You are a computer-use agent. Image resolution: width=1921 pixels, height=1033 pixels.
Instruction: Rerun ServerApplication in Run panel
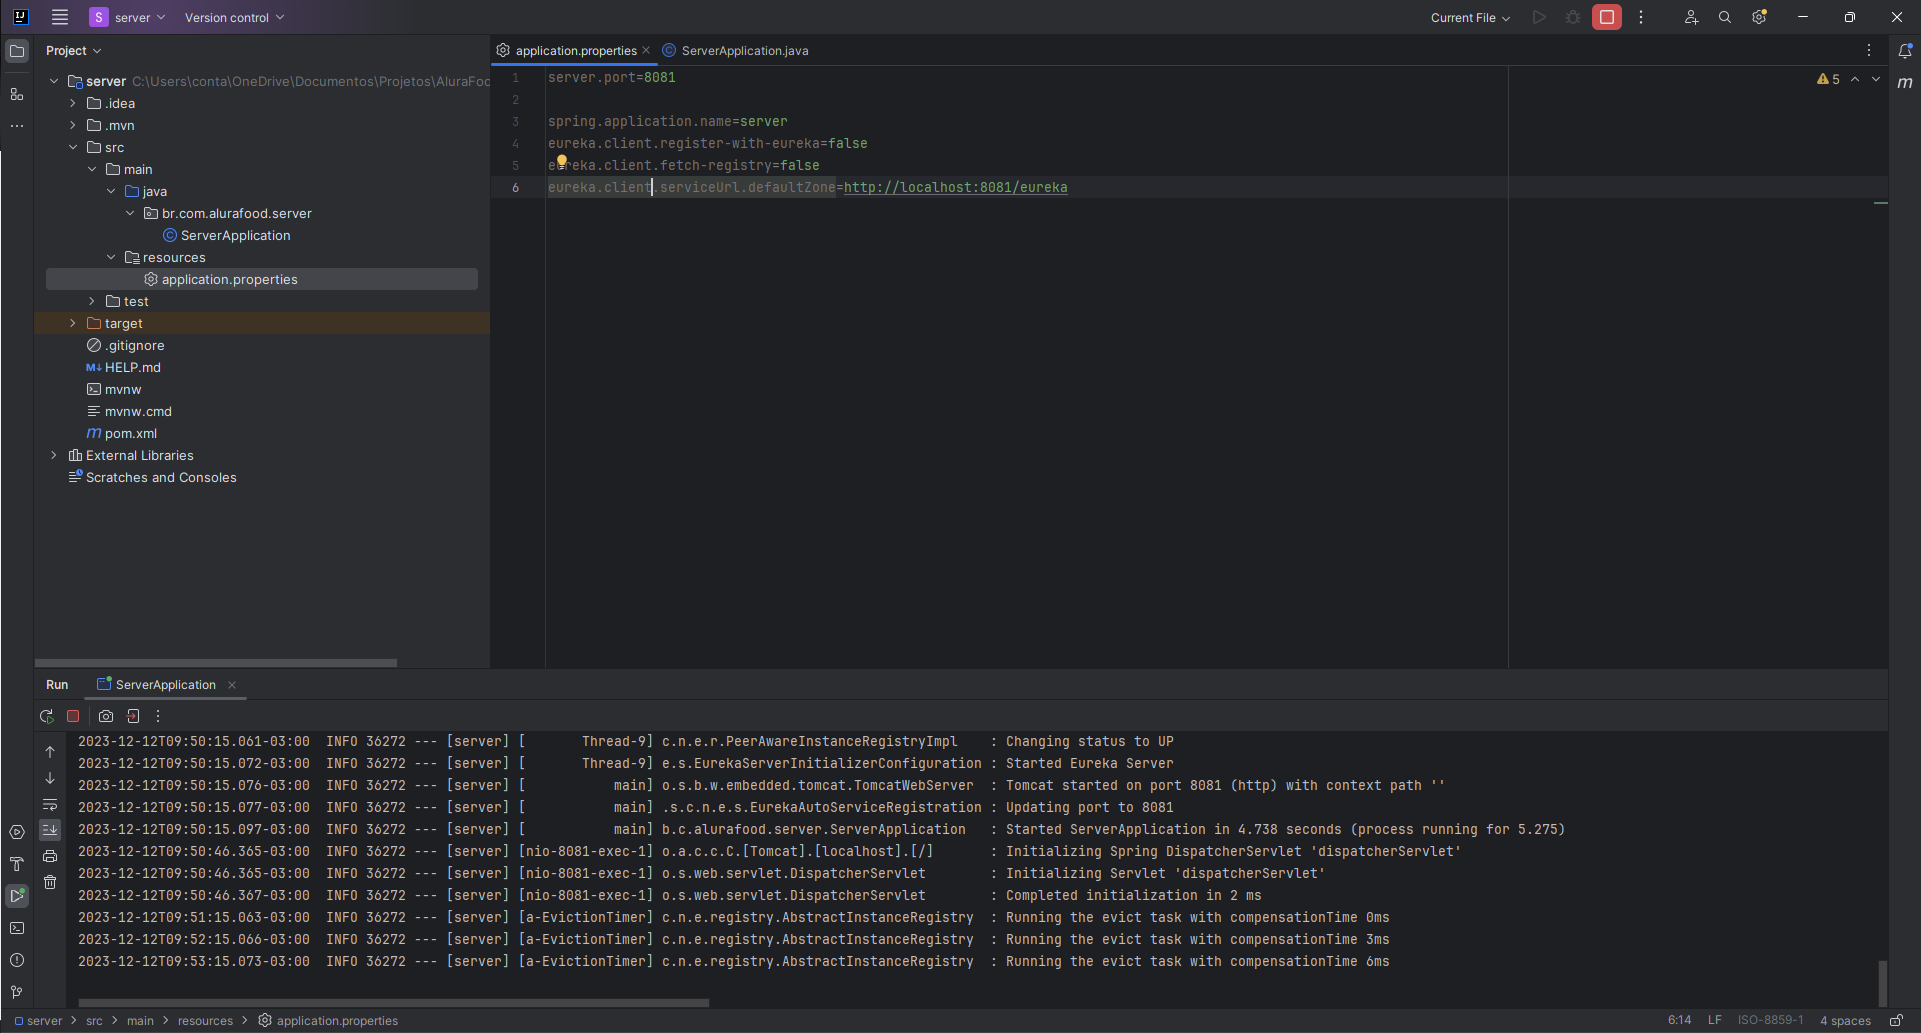pyautogui.click(x=46, y=716)
